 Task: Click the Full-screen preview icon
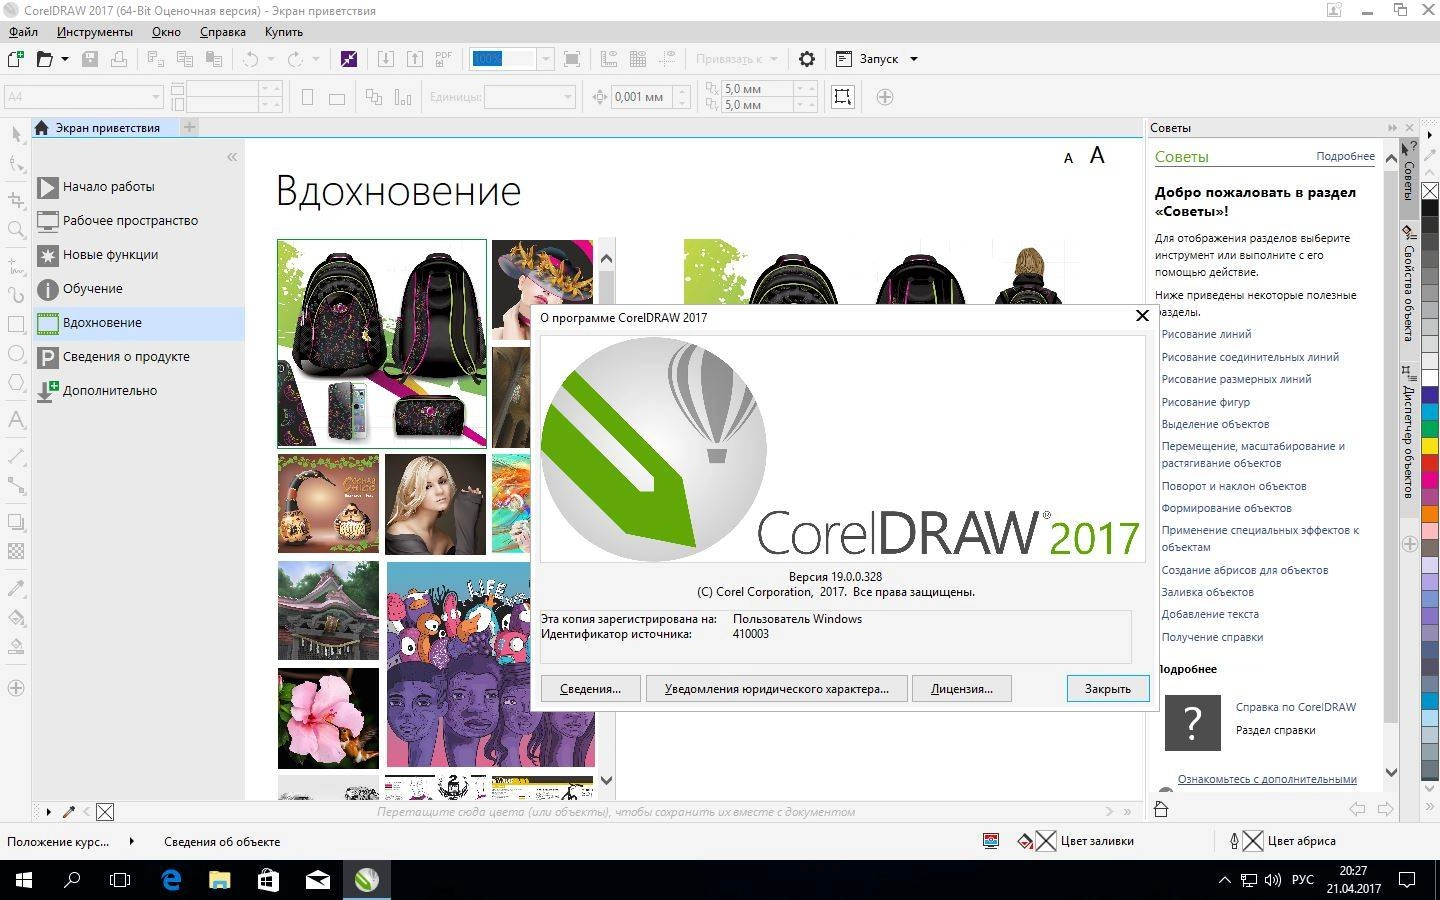(x=572, y=59)
